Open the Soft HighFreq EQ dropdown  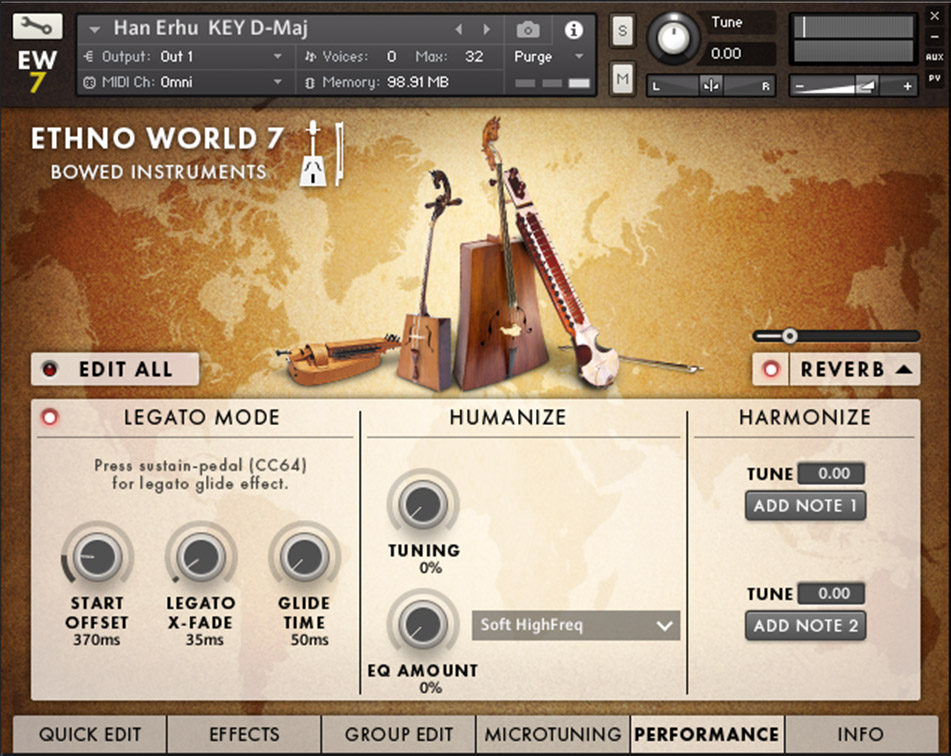tap(576, 625)
